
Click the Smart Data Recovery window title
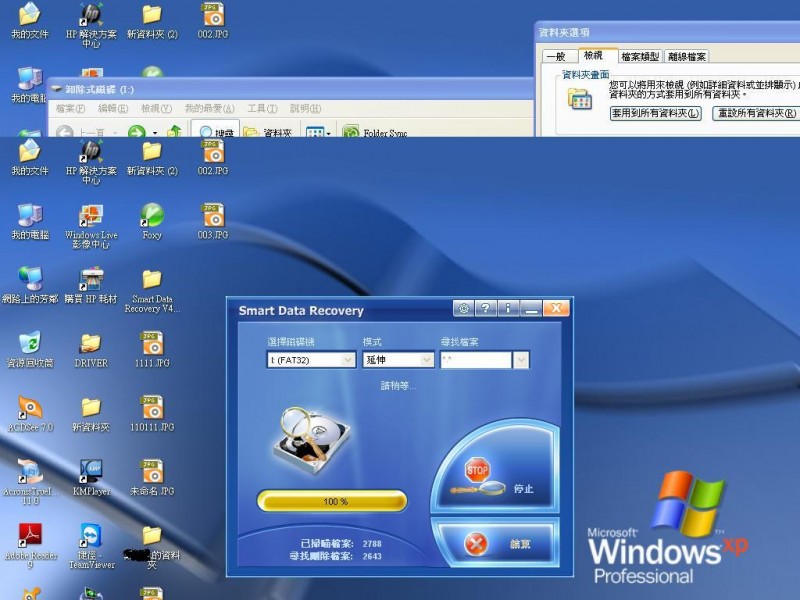(301, 311)
